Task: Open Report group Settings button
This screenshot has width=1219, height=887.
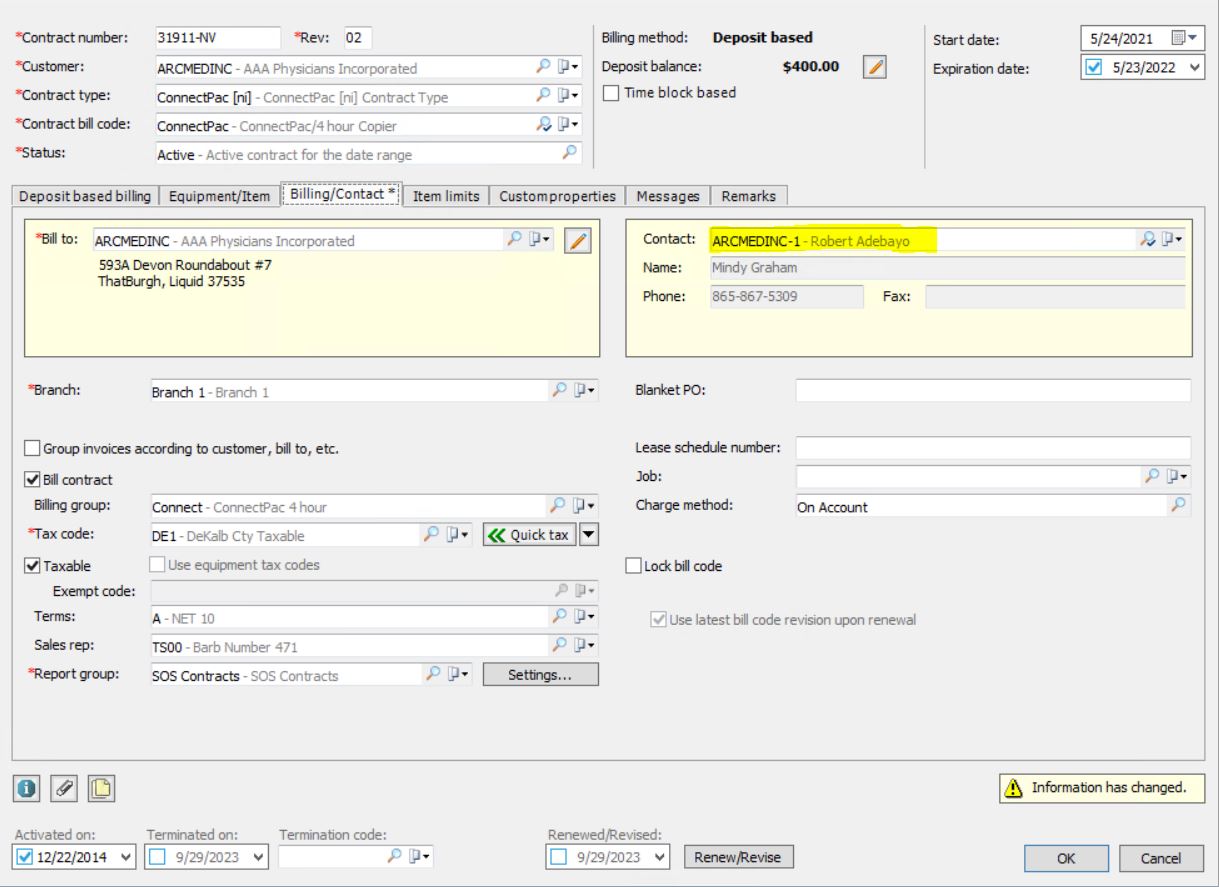Action: (x=540, y=675)
